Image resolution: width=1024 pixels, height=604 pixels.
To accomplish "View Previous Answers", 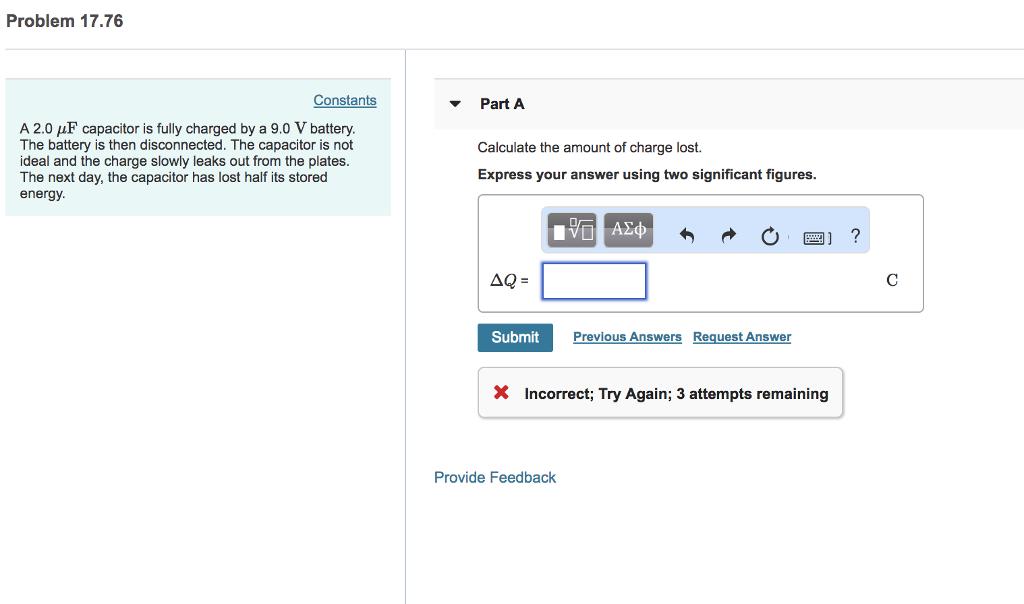I will (627, 337).
